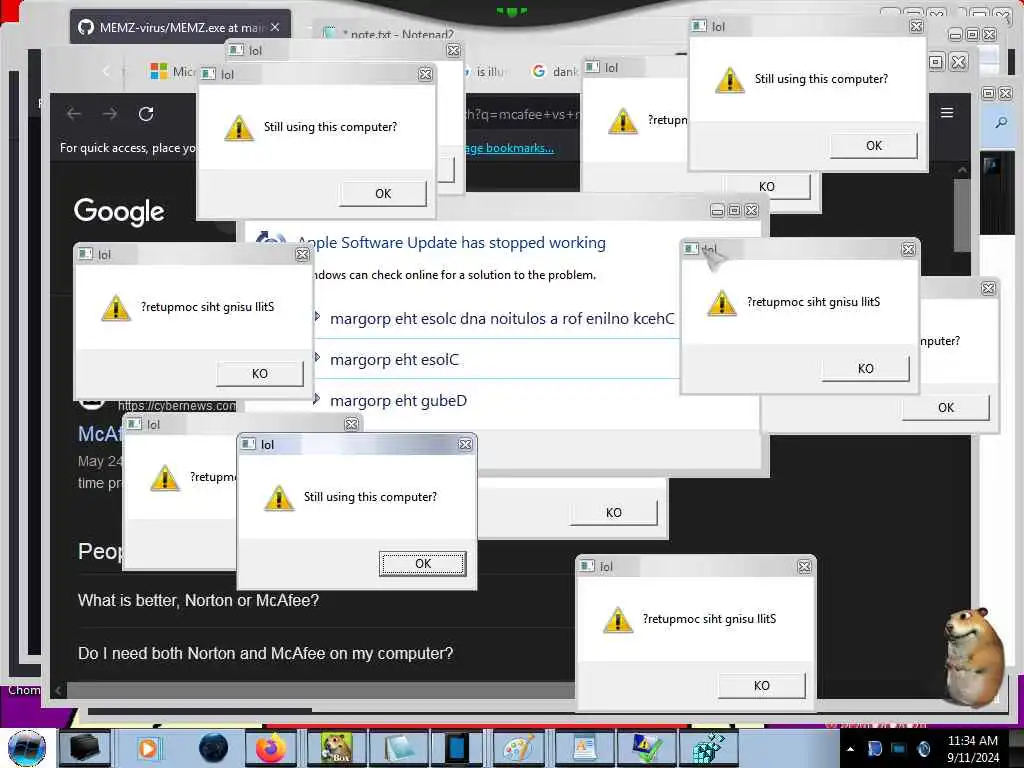Close the MEMZ-virus/MEMZ.exe browser tab
The image size is (1024, 768).
275,27
